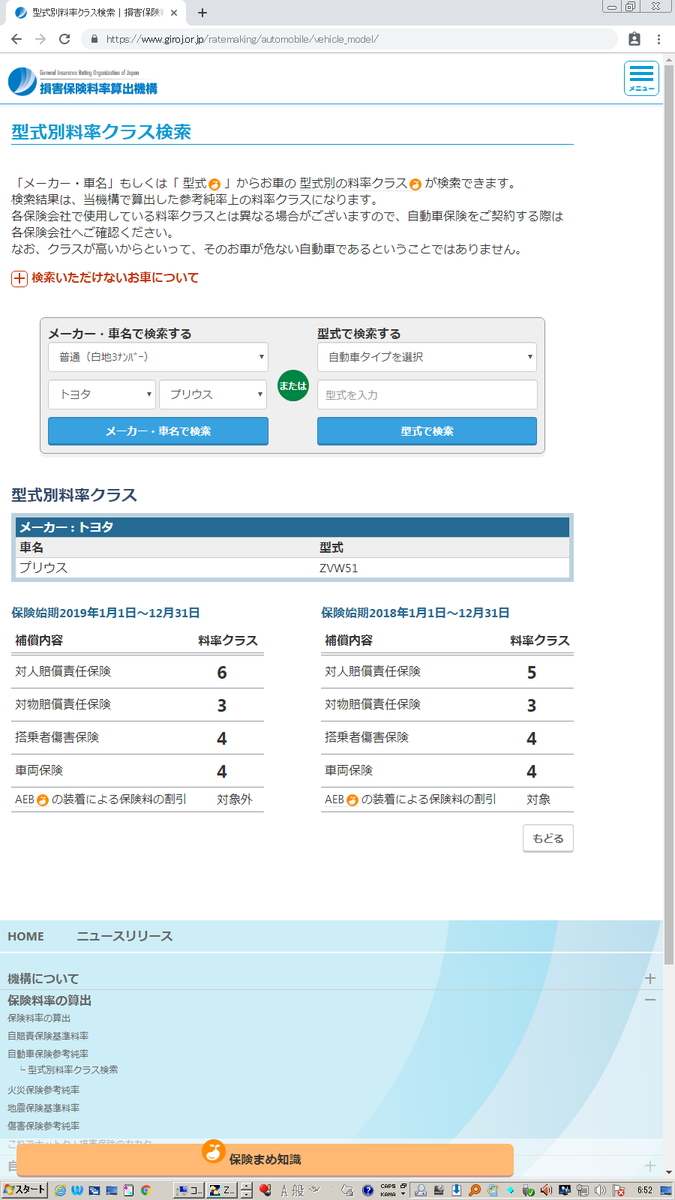Image resolution: width=675 pixels, height=1200 pixels.
Task: Open the HOME footer link
Action: (26, 937)
